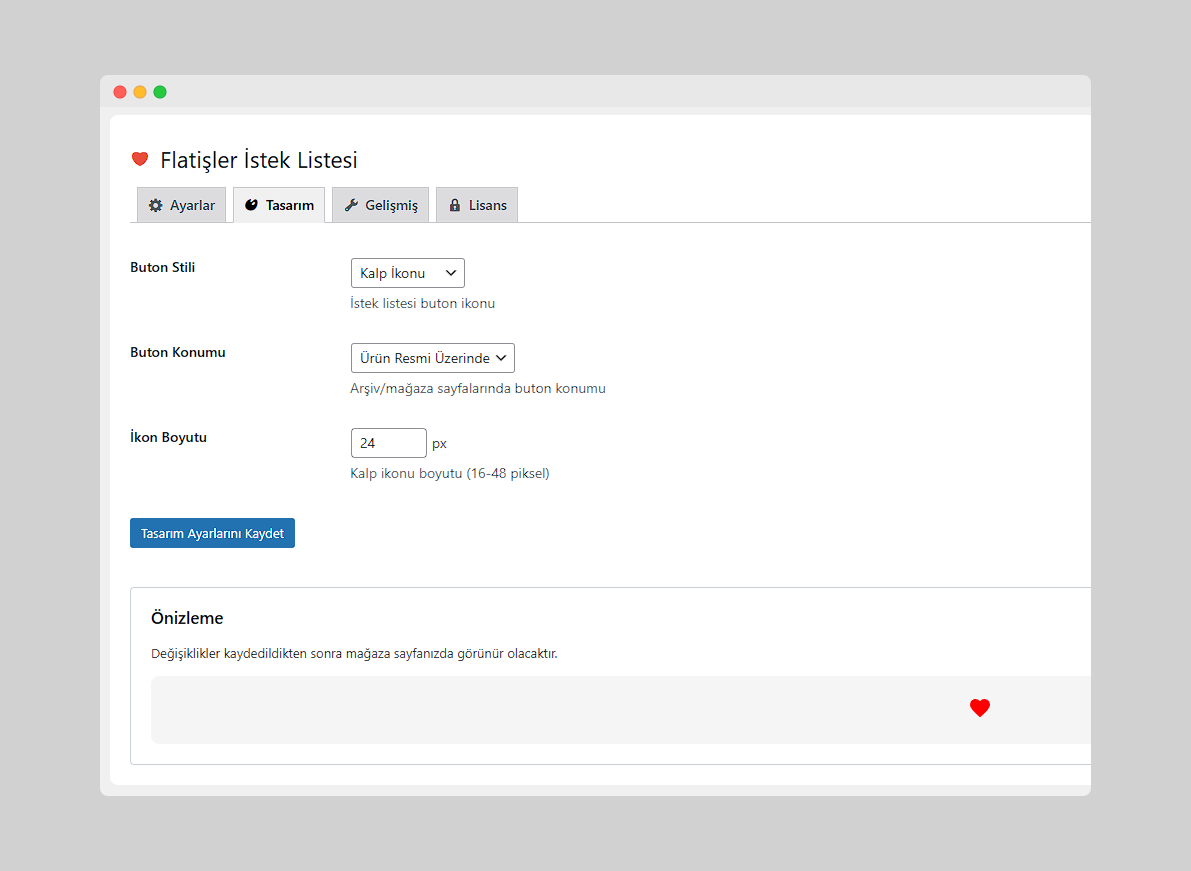
Task: Click the px unit text beside size field
Action: [439, 443]
